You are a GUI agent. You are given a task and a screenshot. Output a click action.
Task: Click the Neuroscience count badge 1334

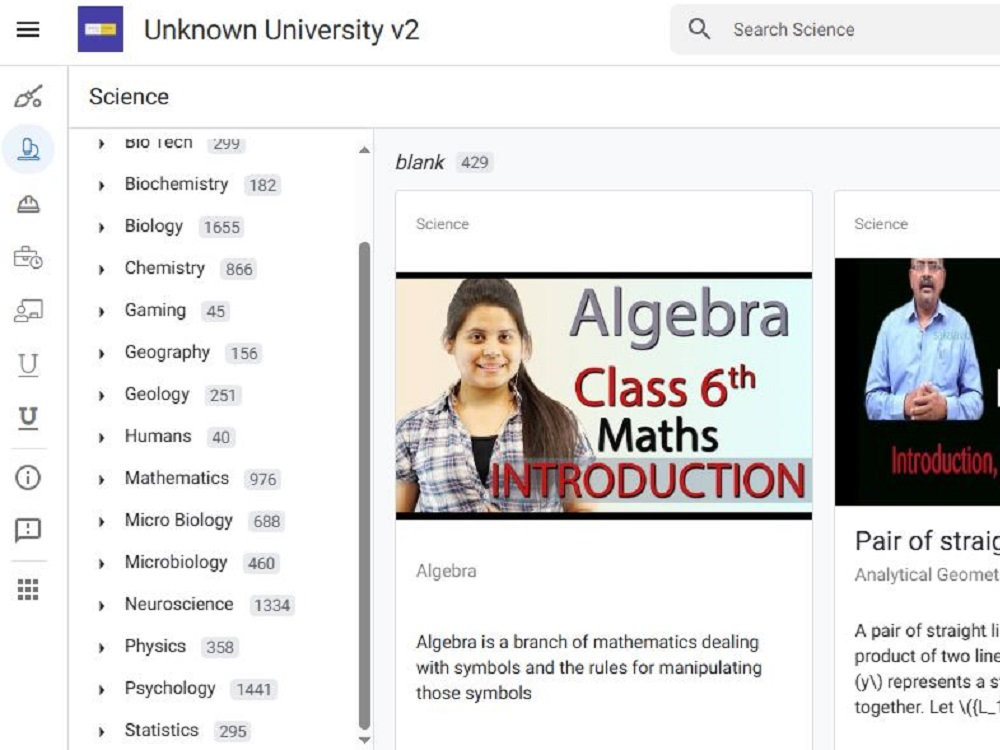pos(272,605)
